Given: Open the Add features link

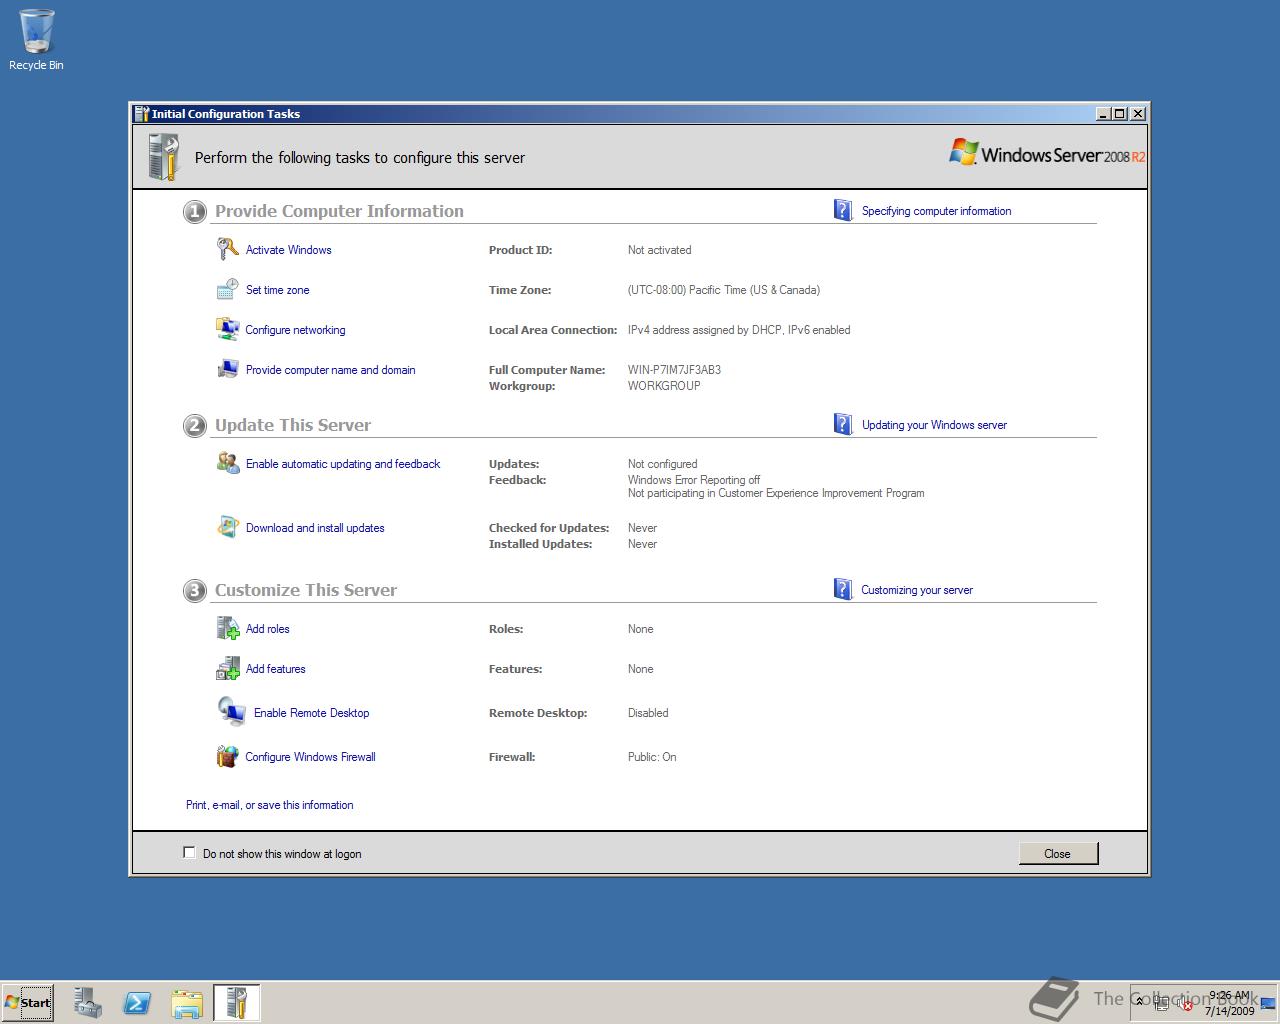Looking at the screenshot, I should (275, 669).
